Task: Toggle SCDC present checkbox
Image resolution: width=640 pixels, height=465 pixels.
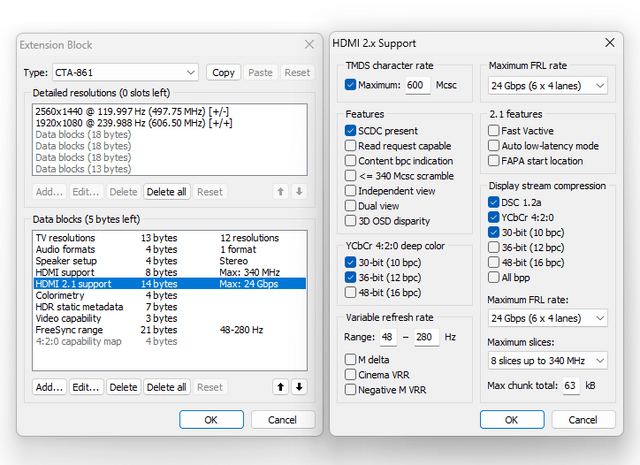Action: point(350,131)
